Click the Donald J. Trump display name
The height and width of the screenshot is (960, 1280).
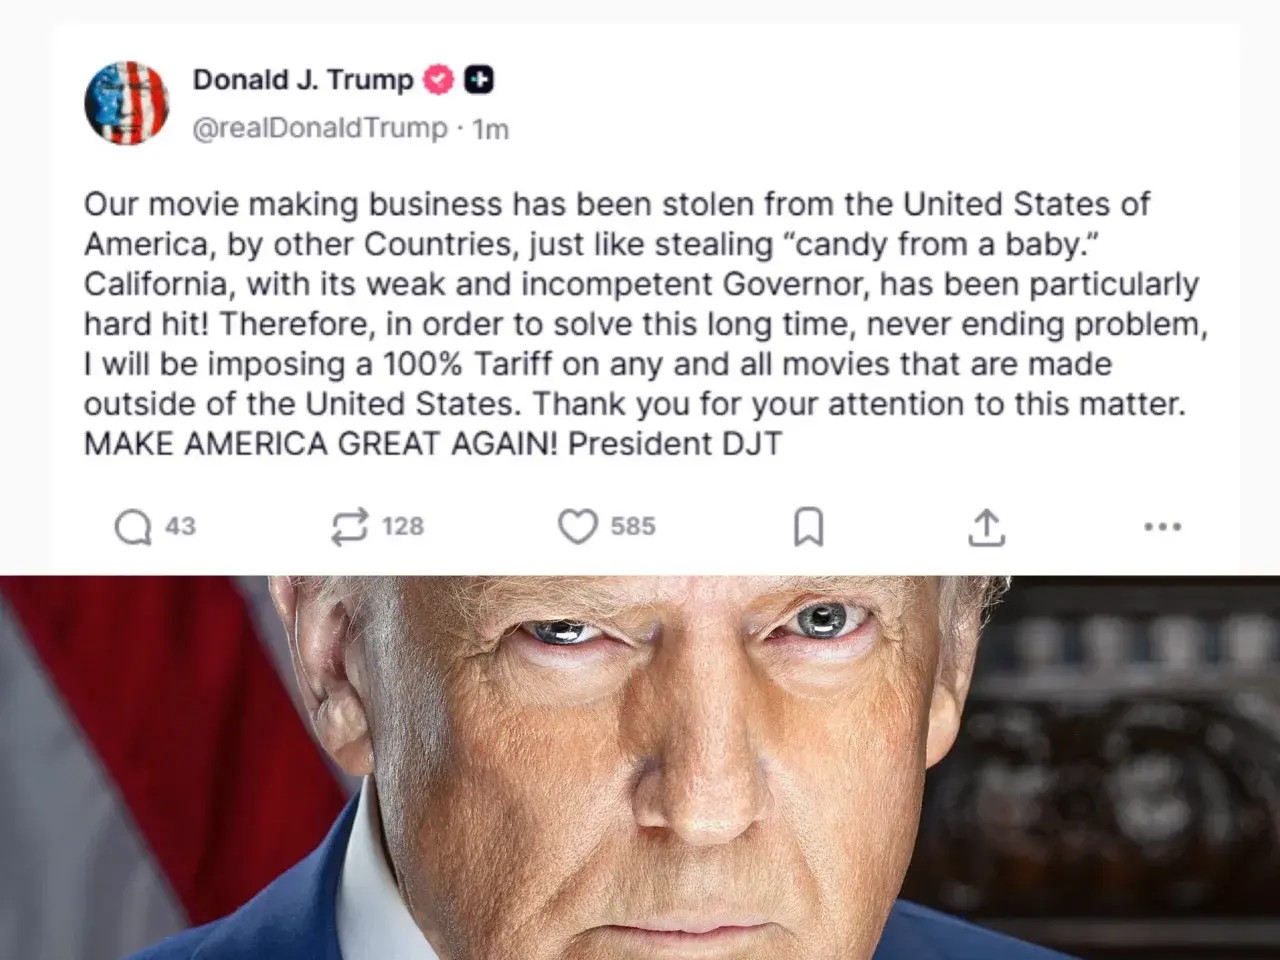(x=303, y=80)
